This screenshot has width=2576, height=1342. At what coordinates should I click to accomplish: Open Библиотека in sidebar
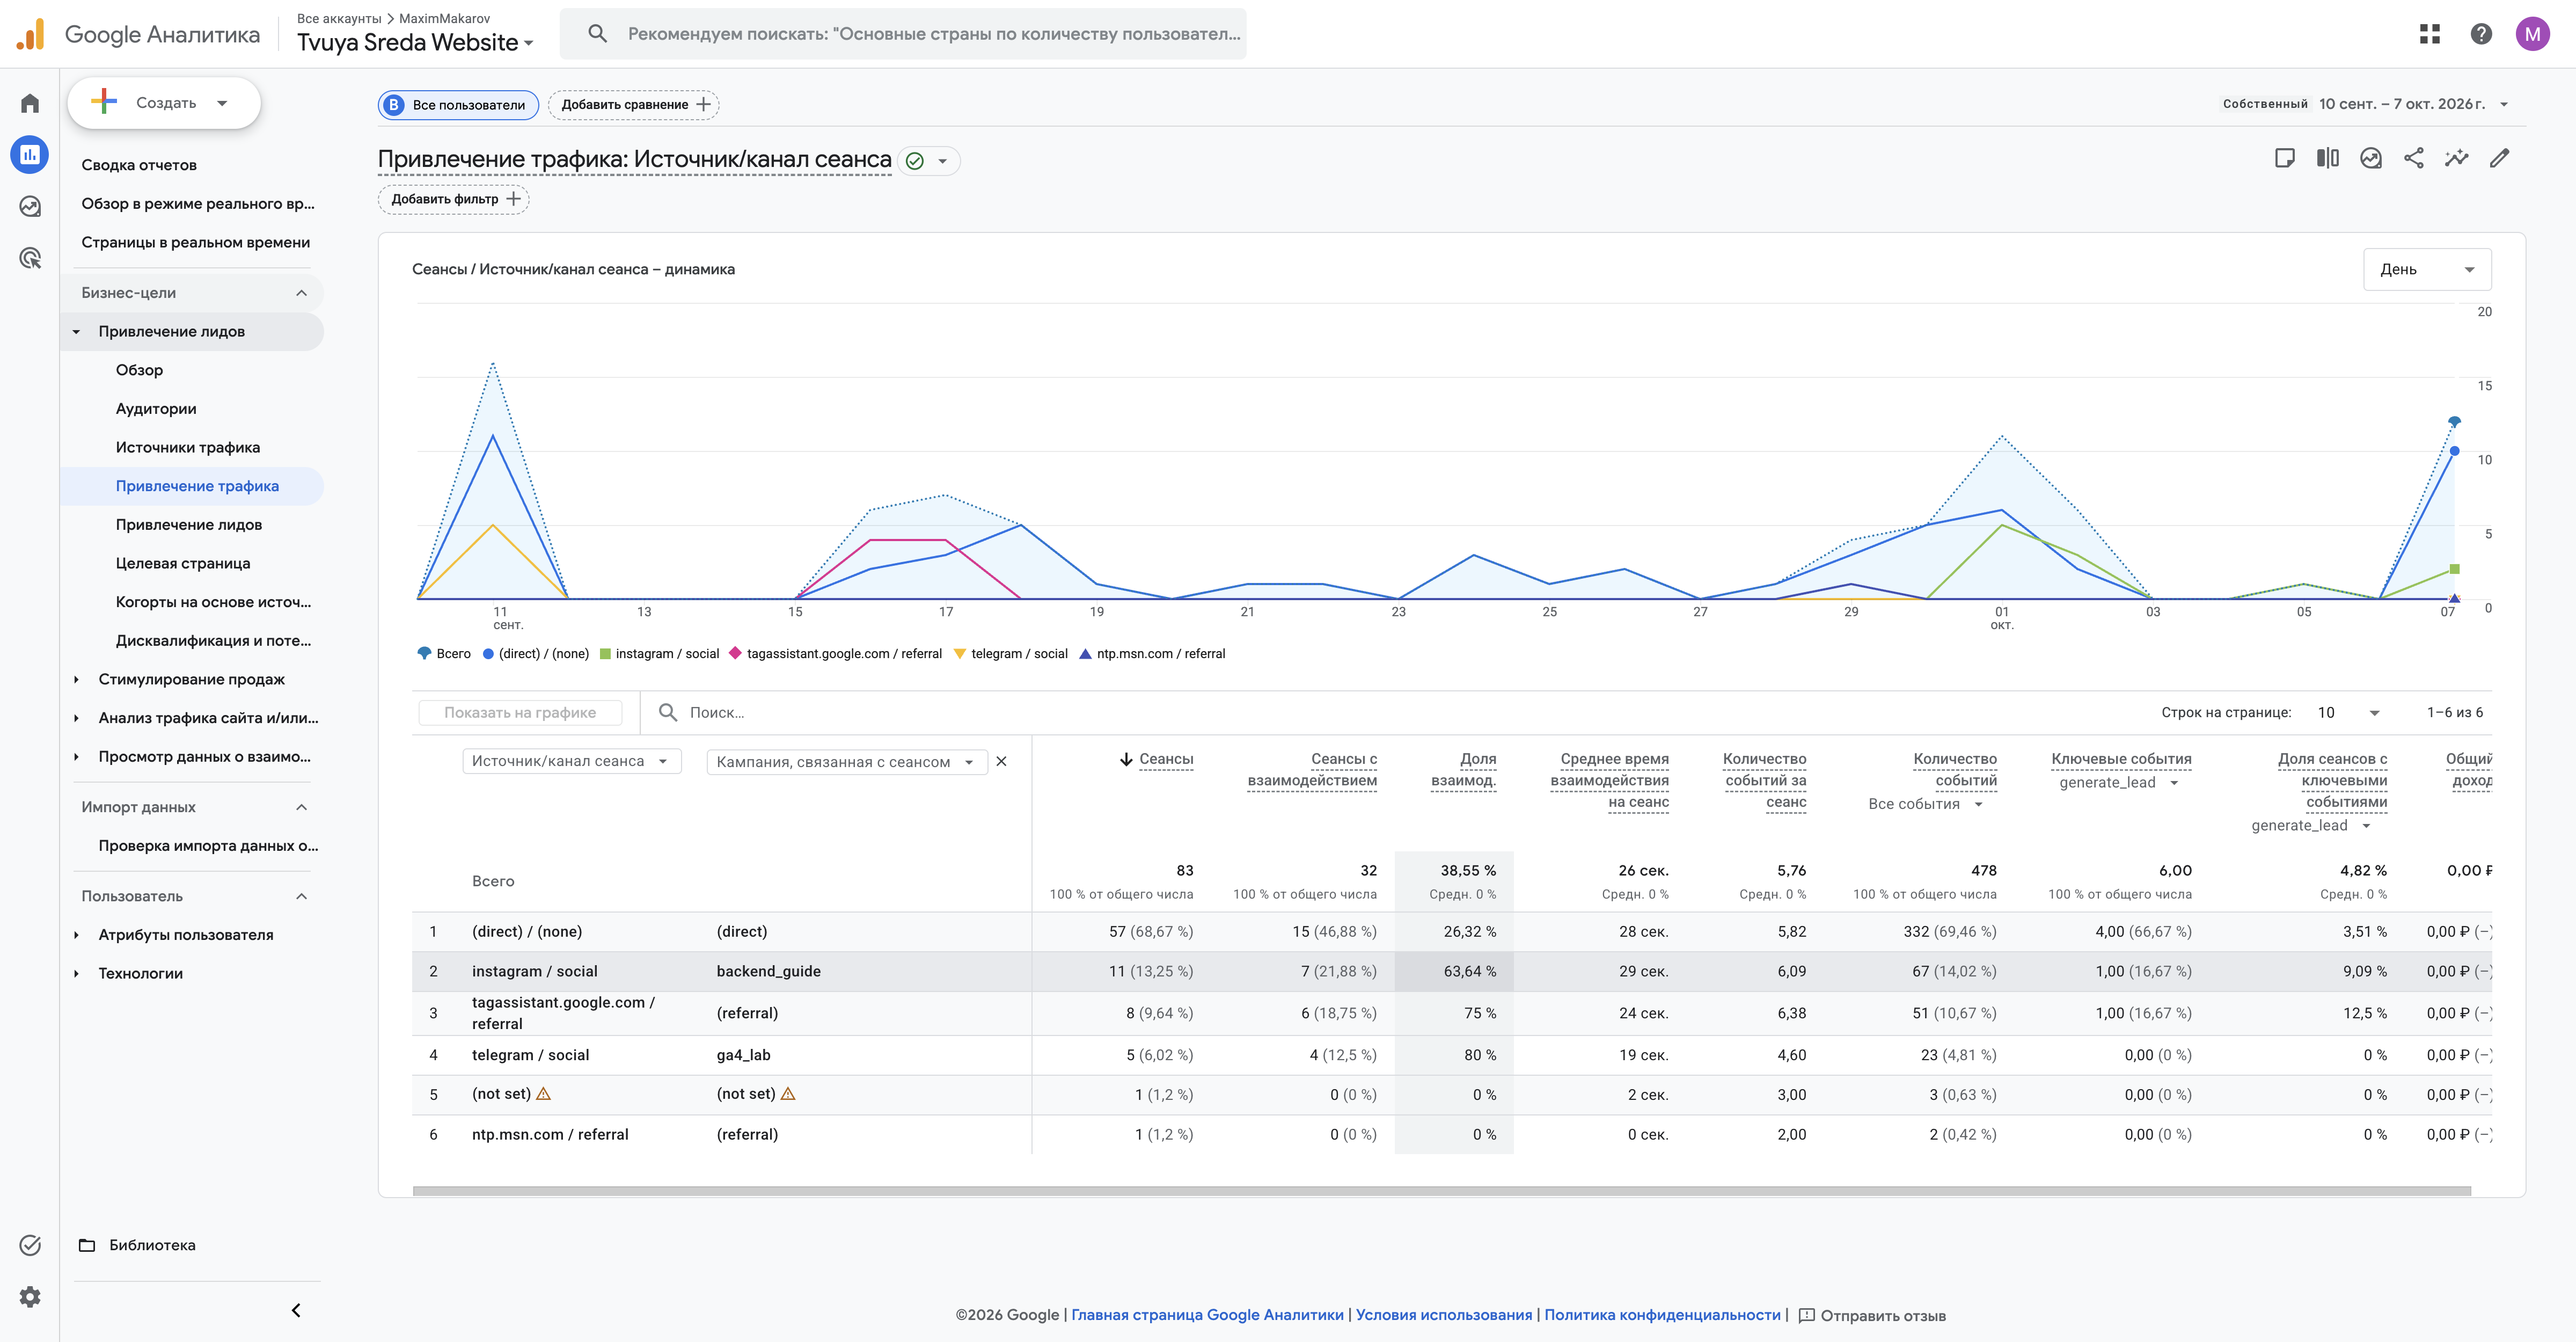pos(152,1245)
